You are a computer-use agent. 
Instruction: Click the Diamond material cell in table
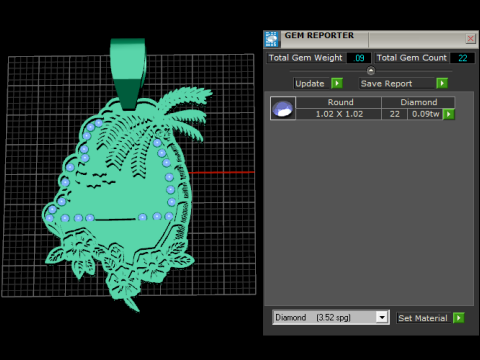tap(418, 102)
